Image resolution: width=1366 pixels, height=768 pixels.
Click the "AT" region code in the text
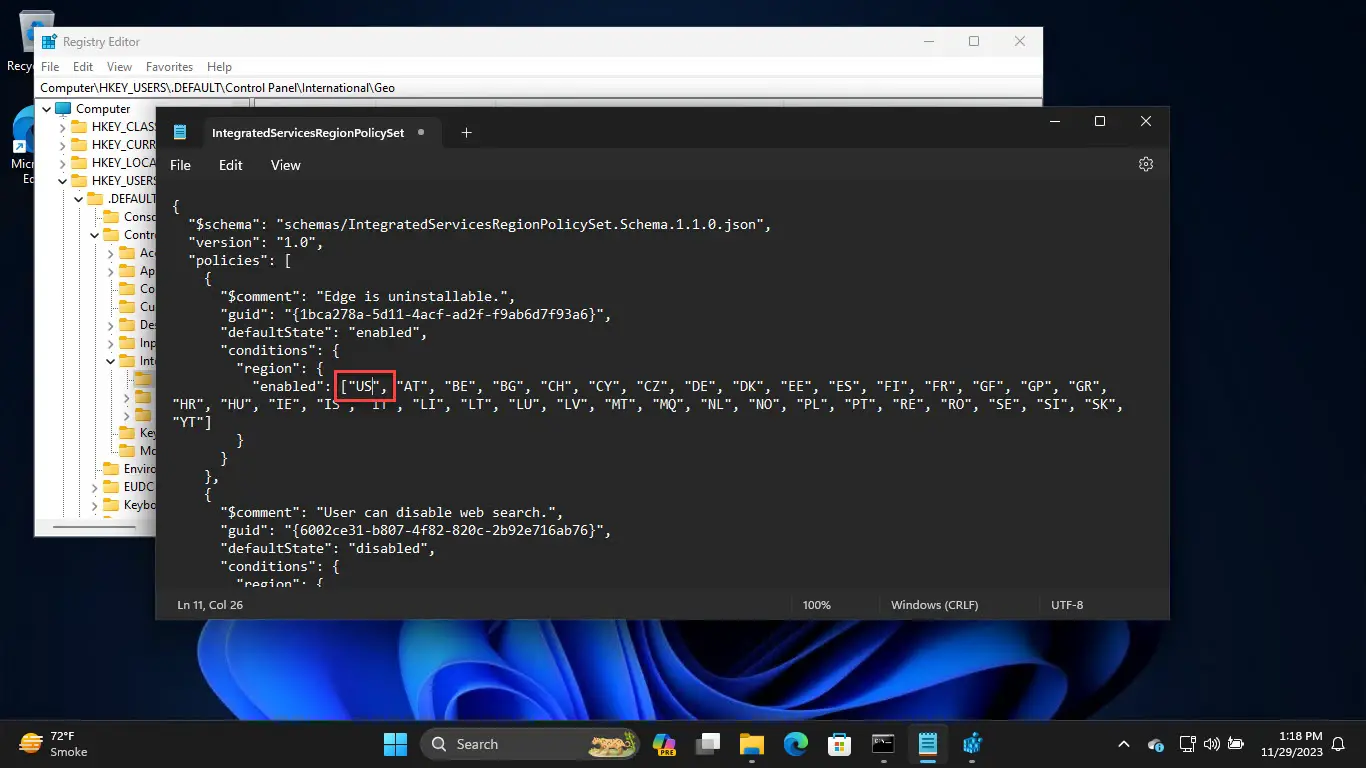(412, 386)
